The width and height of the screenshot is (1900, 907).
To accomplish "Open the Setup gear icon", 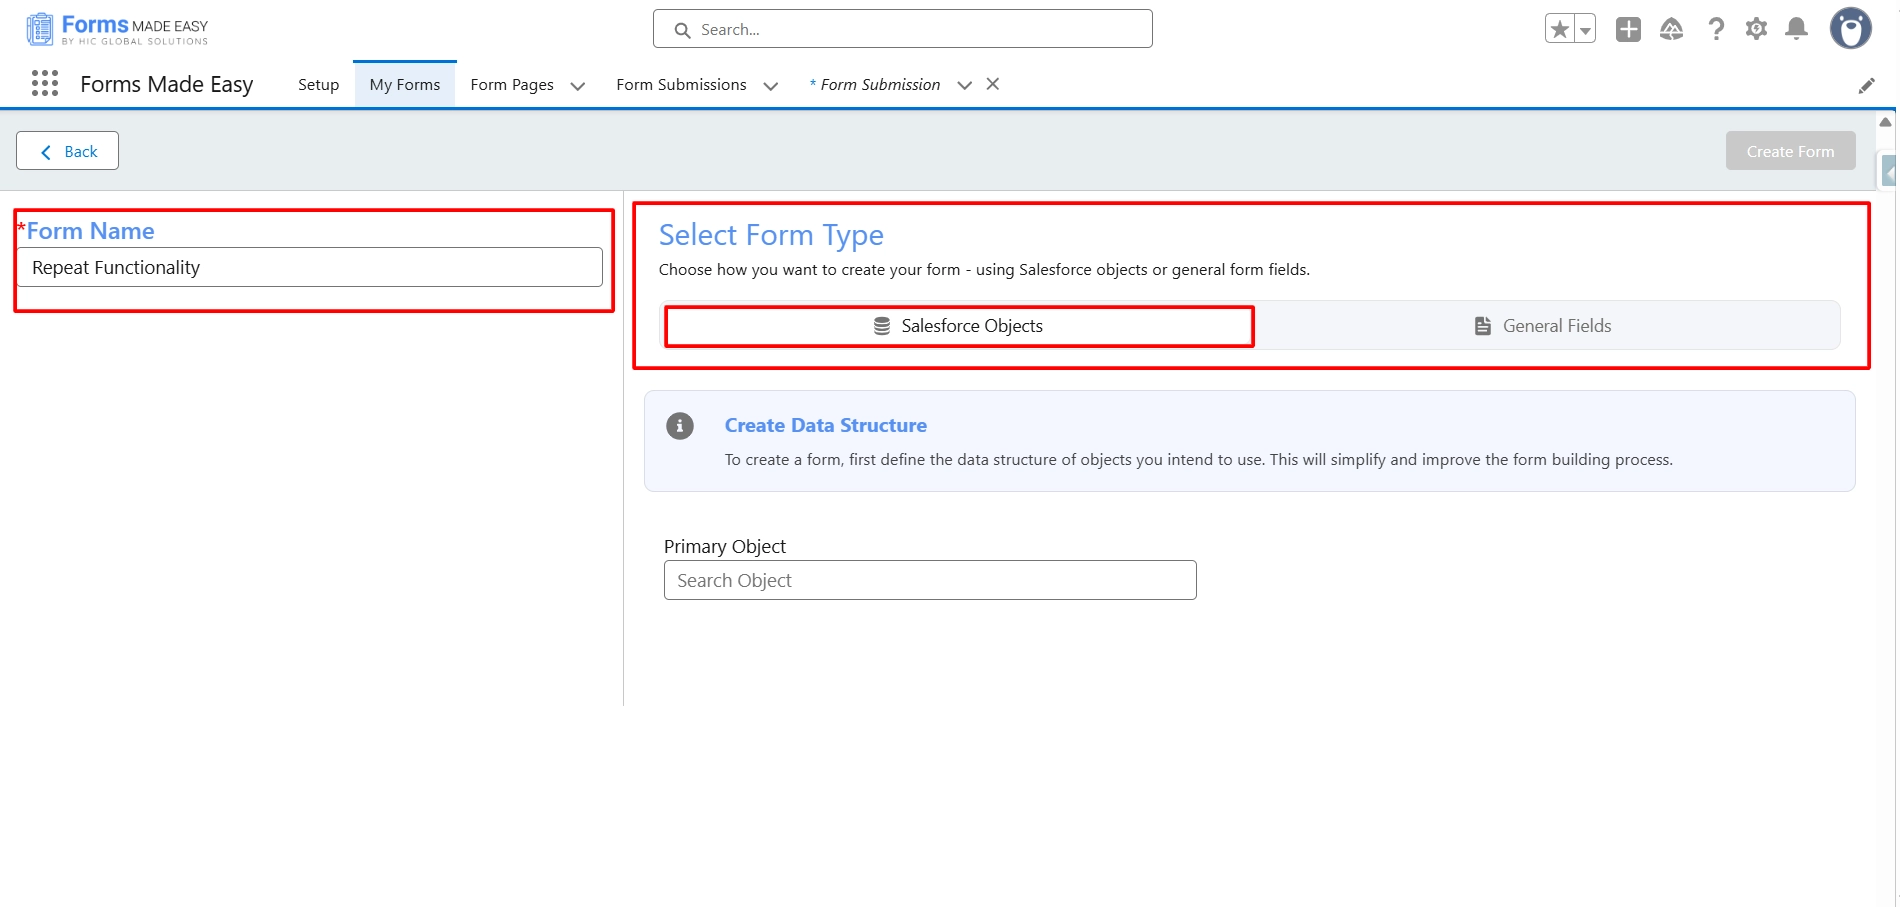I will pyautogui.click(x=1756, y=29).
